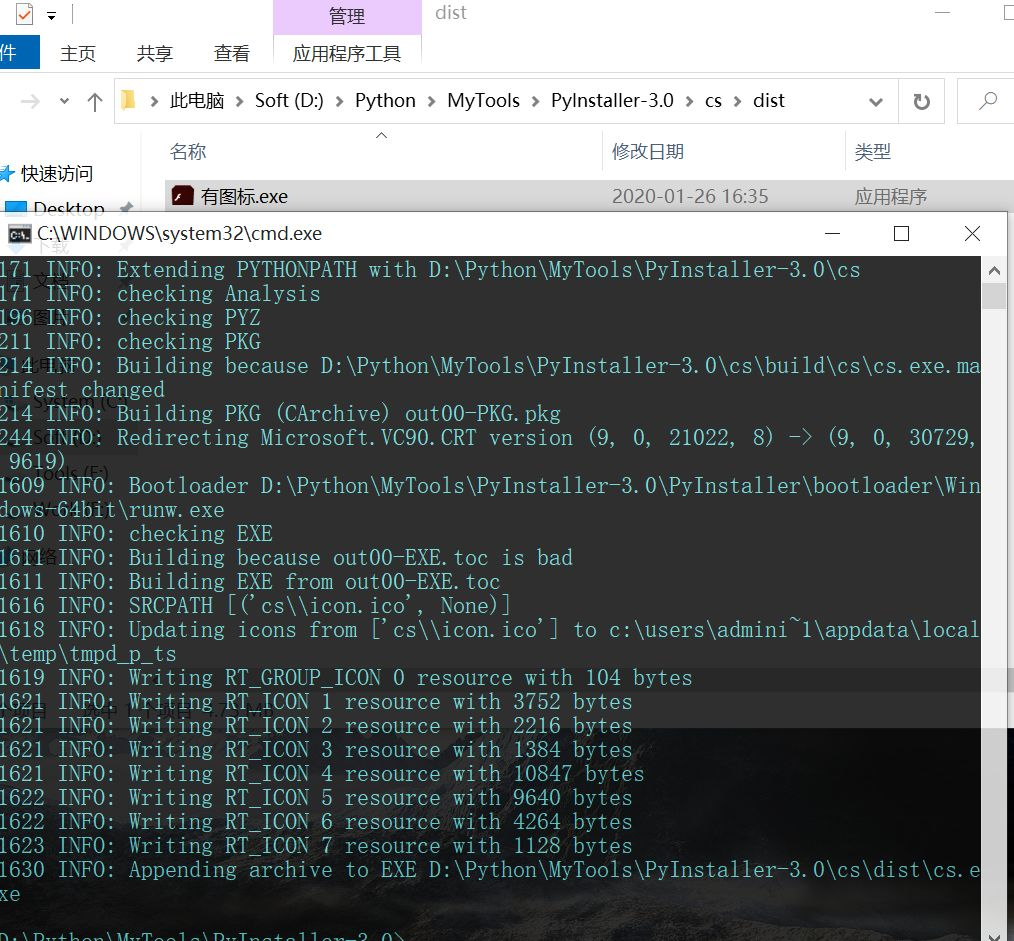
Task: Select the dist breadcrumb segment
Action: click(x=768, y=101)
